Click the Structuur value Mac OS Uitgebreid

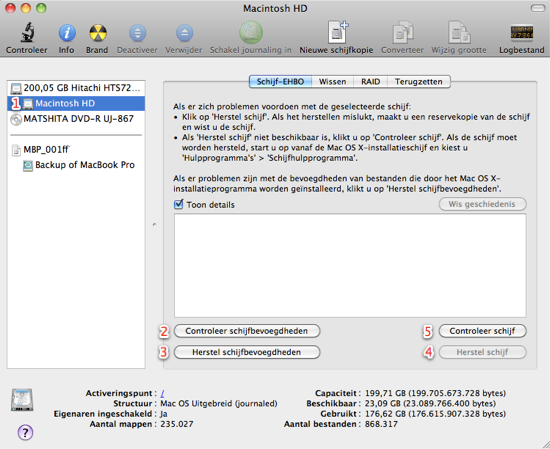point(219,403)
